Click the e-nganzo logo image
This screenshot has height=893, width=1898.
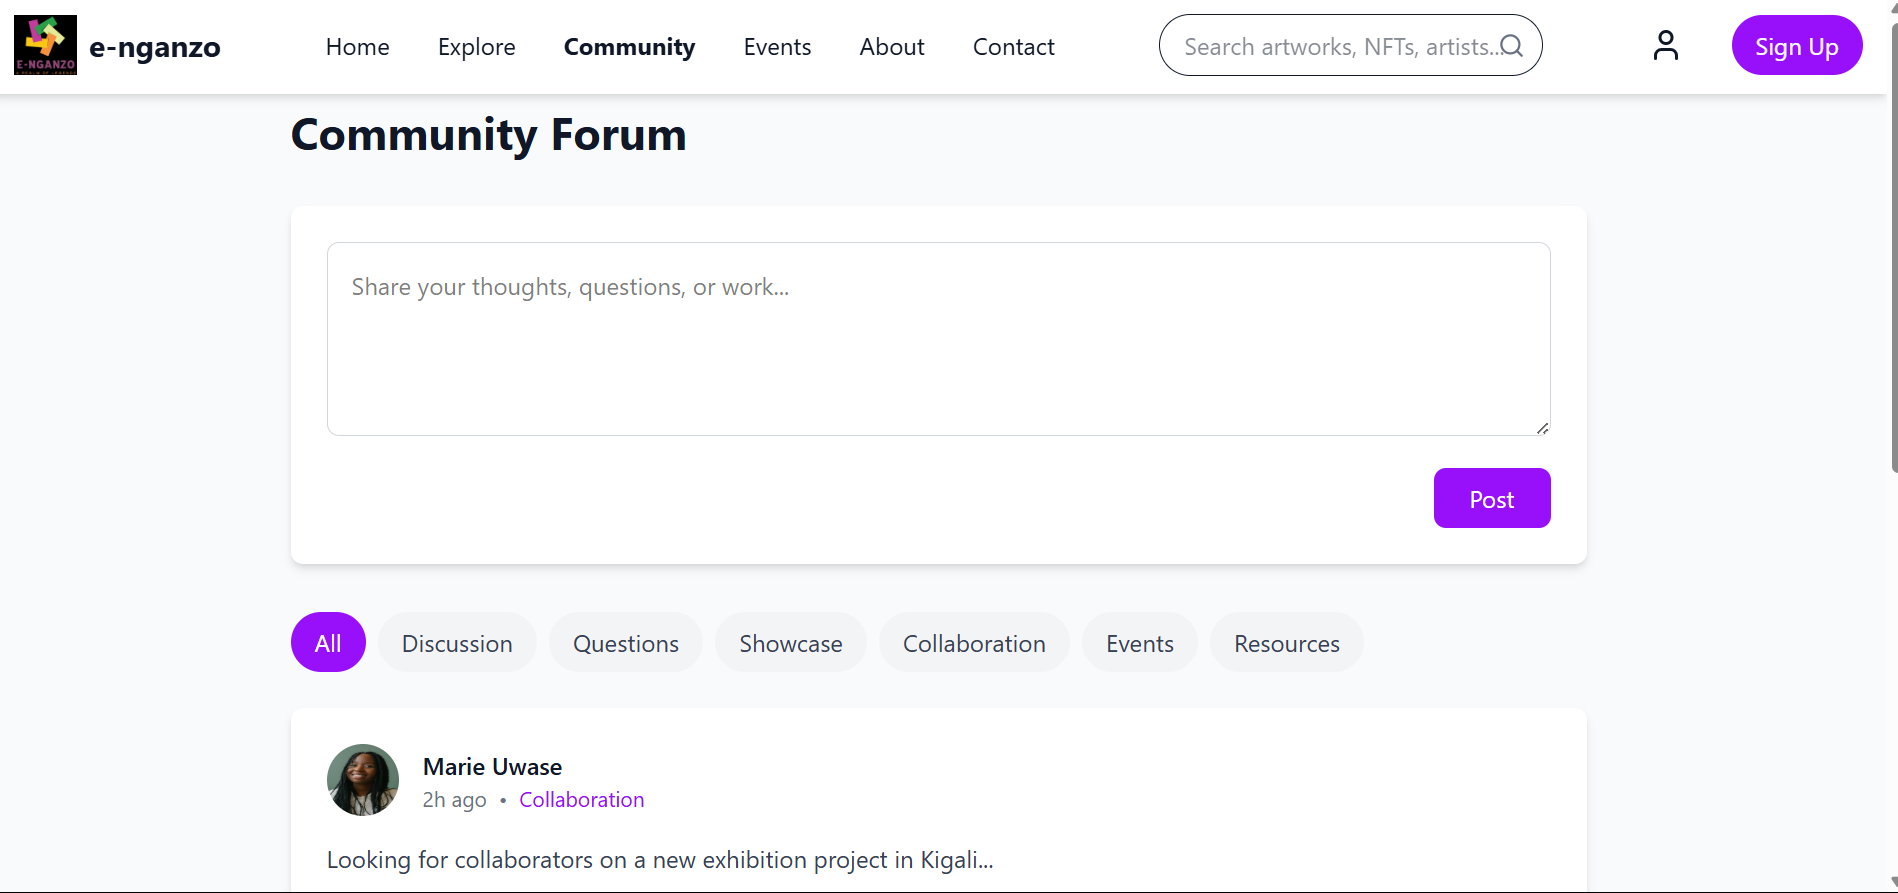tap(45, 45)
